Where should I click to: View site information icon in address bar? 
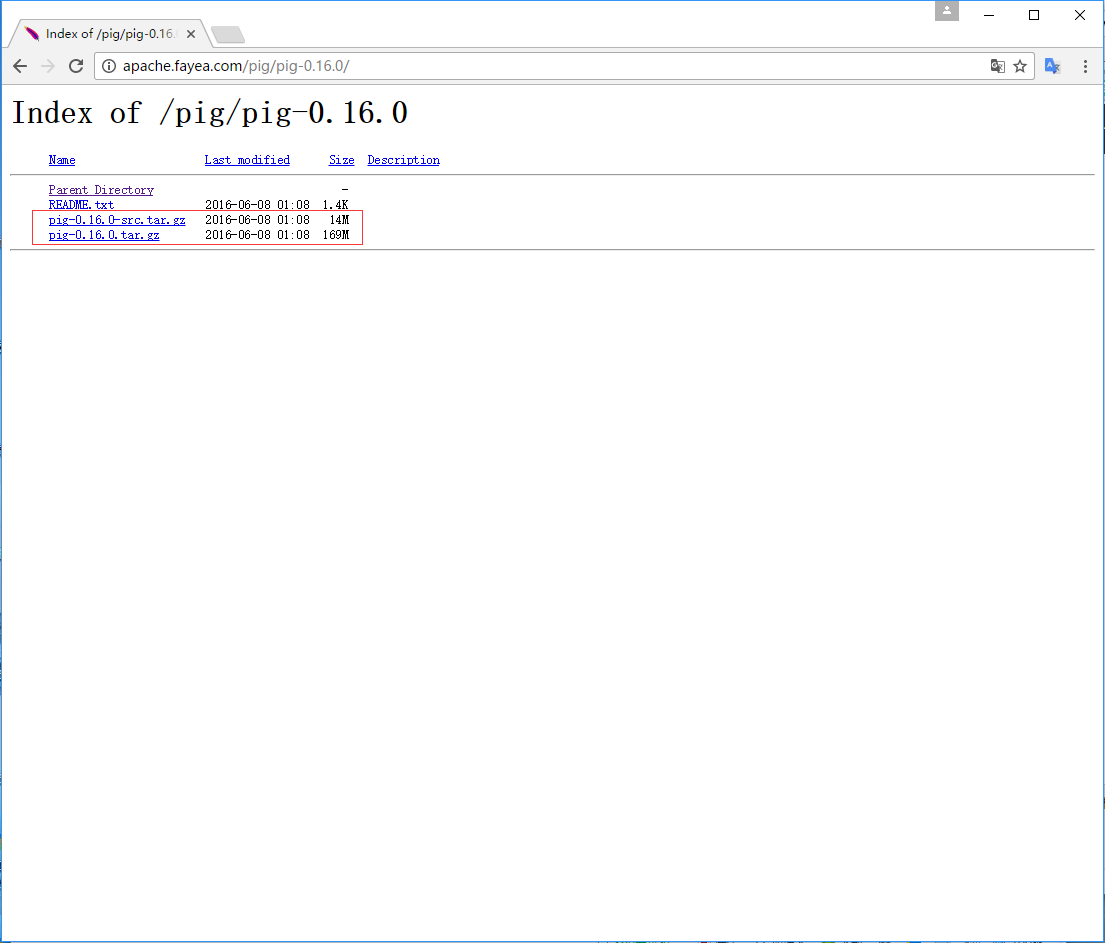click(109, 66)
